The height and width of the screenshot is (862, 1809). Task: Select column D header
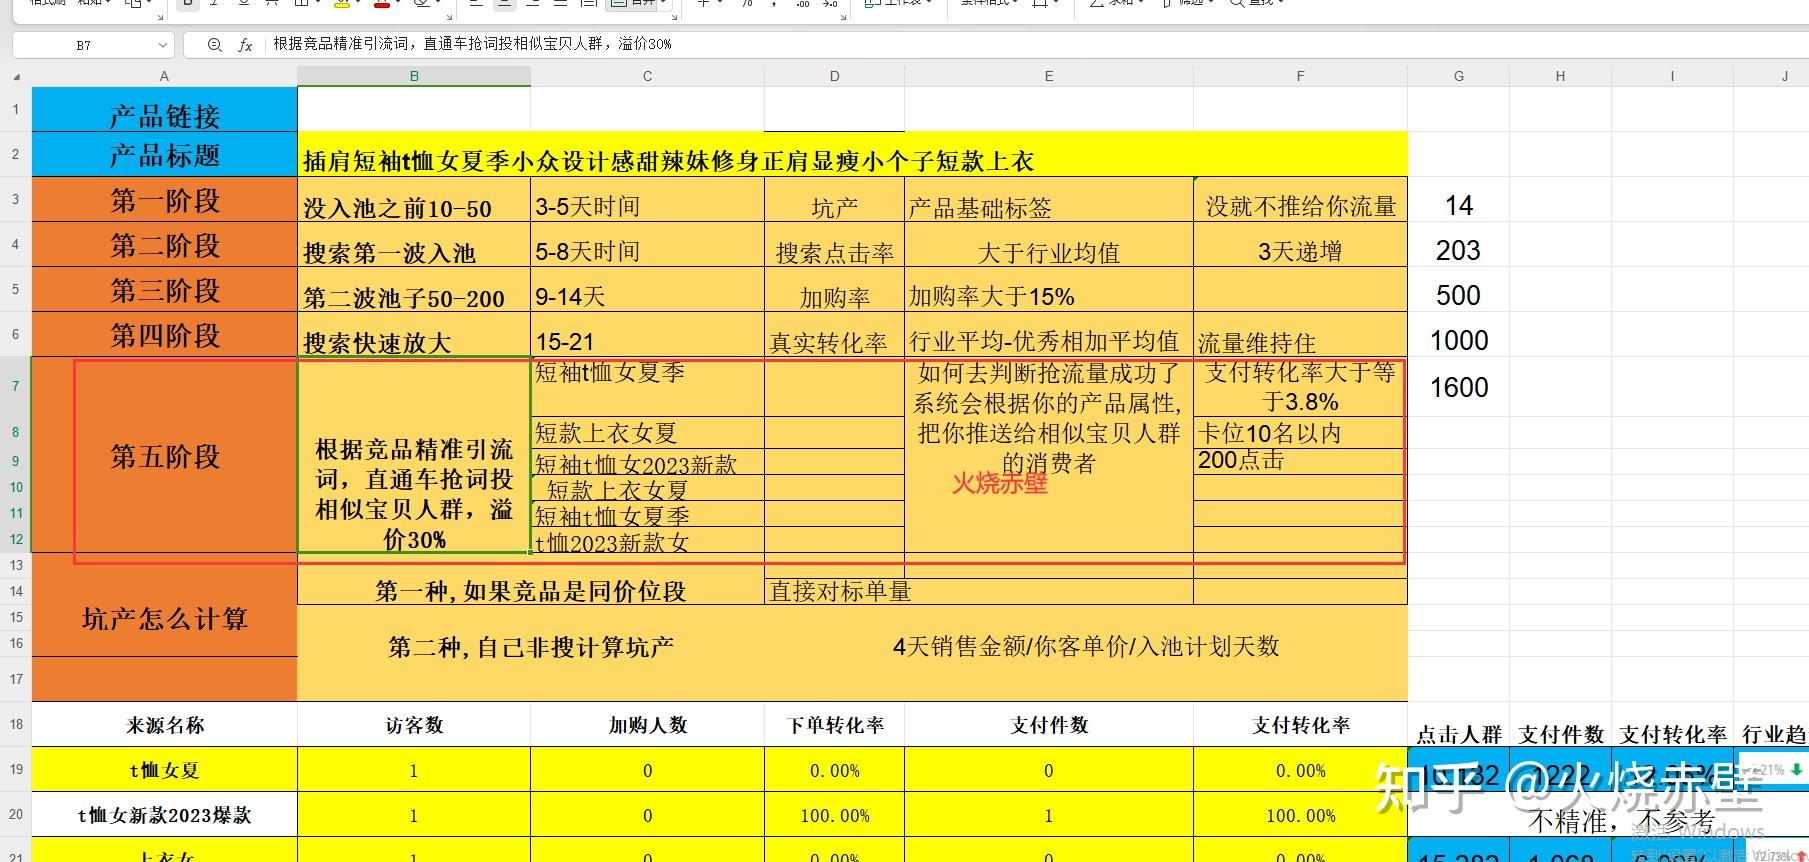pyautogui.click(x=834, y=76)
